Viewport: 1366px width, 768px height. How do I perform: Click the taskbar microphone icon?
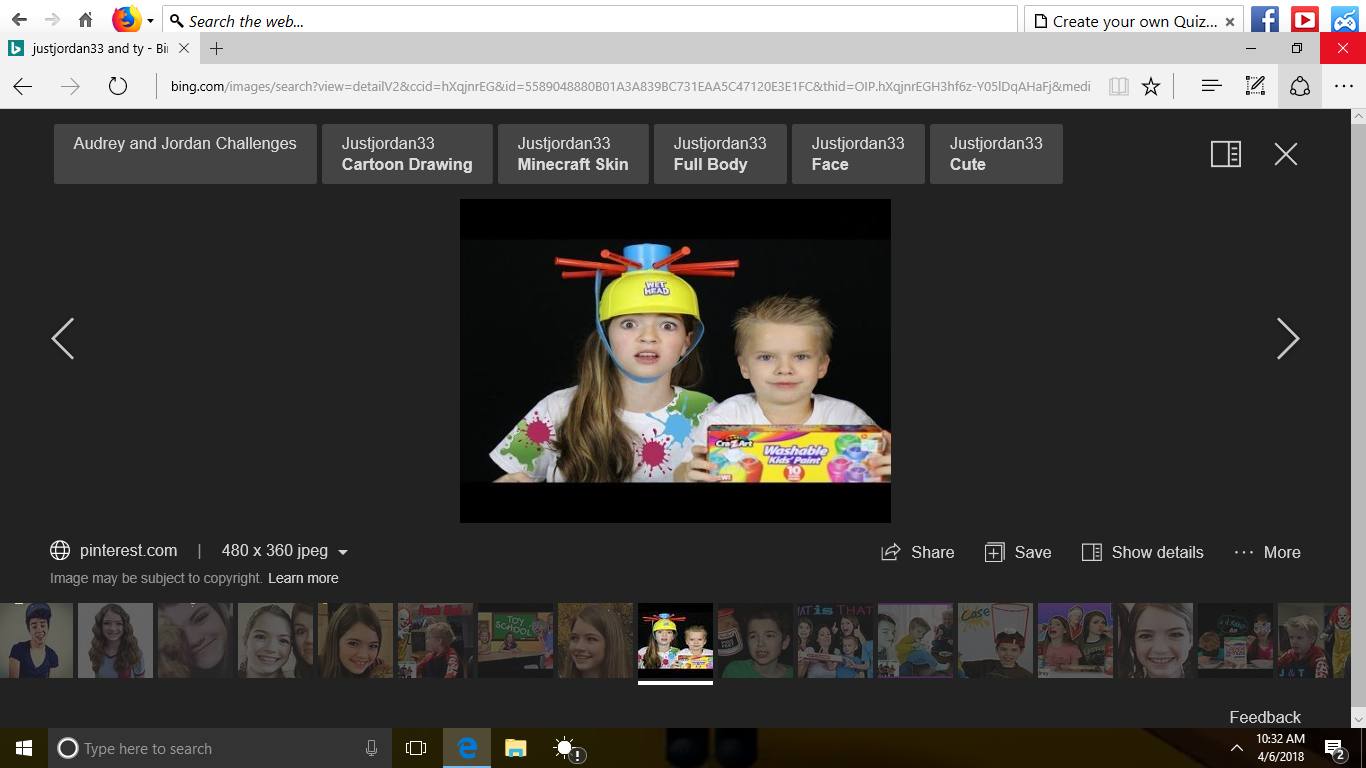[x=372, y=748]
